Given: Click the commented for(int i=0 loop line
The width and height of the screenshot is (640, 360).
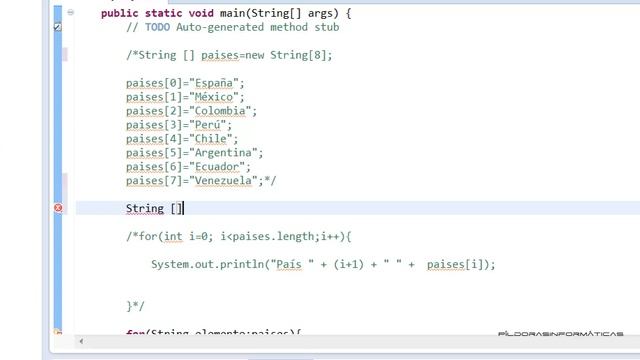Looking at the screenshot, I should 239,236.
